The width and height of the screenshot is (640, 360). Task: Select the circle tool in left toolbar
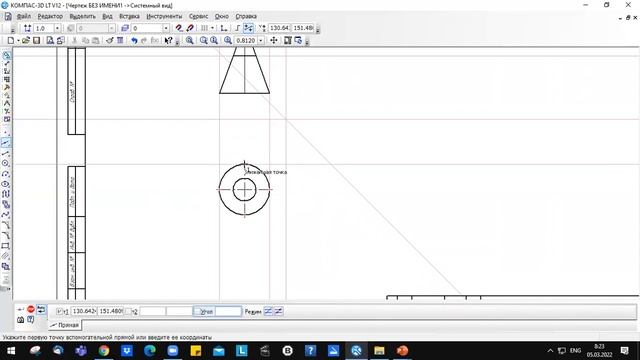pos(6,163)
